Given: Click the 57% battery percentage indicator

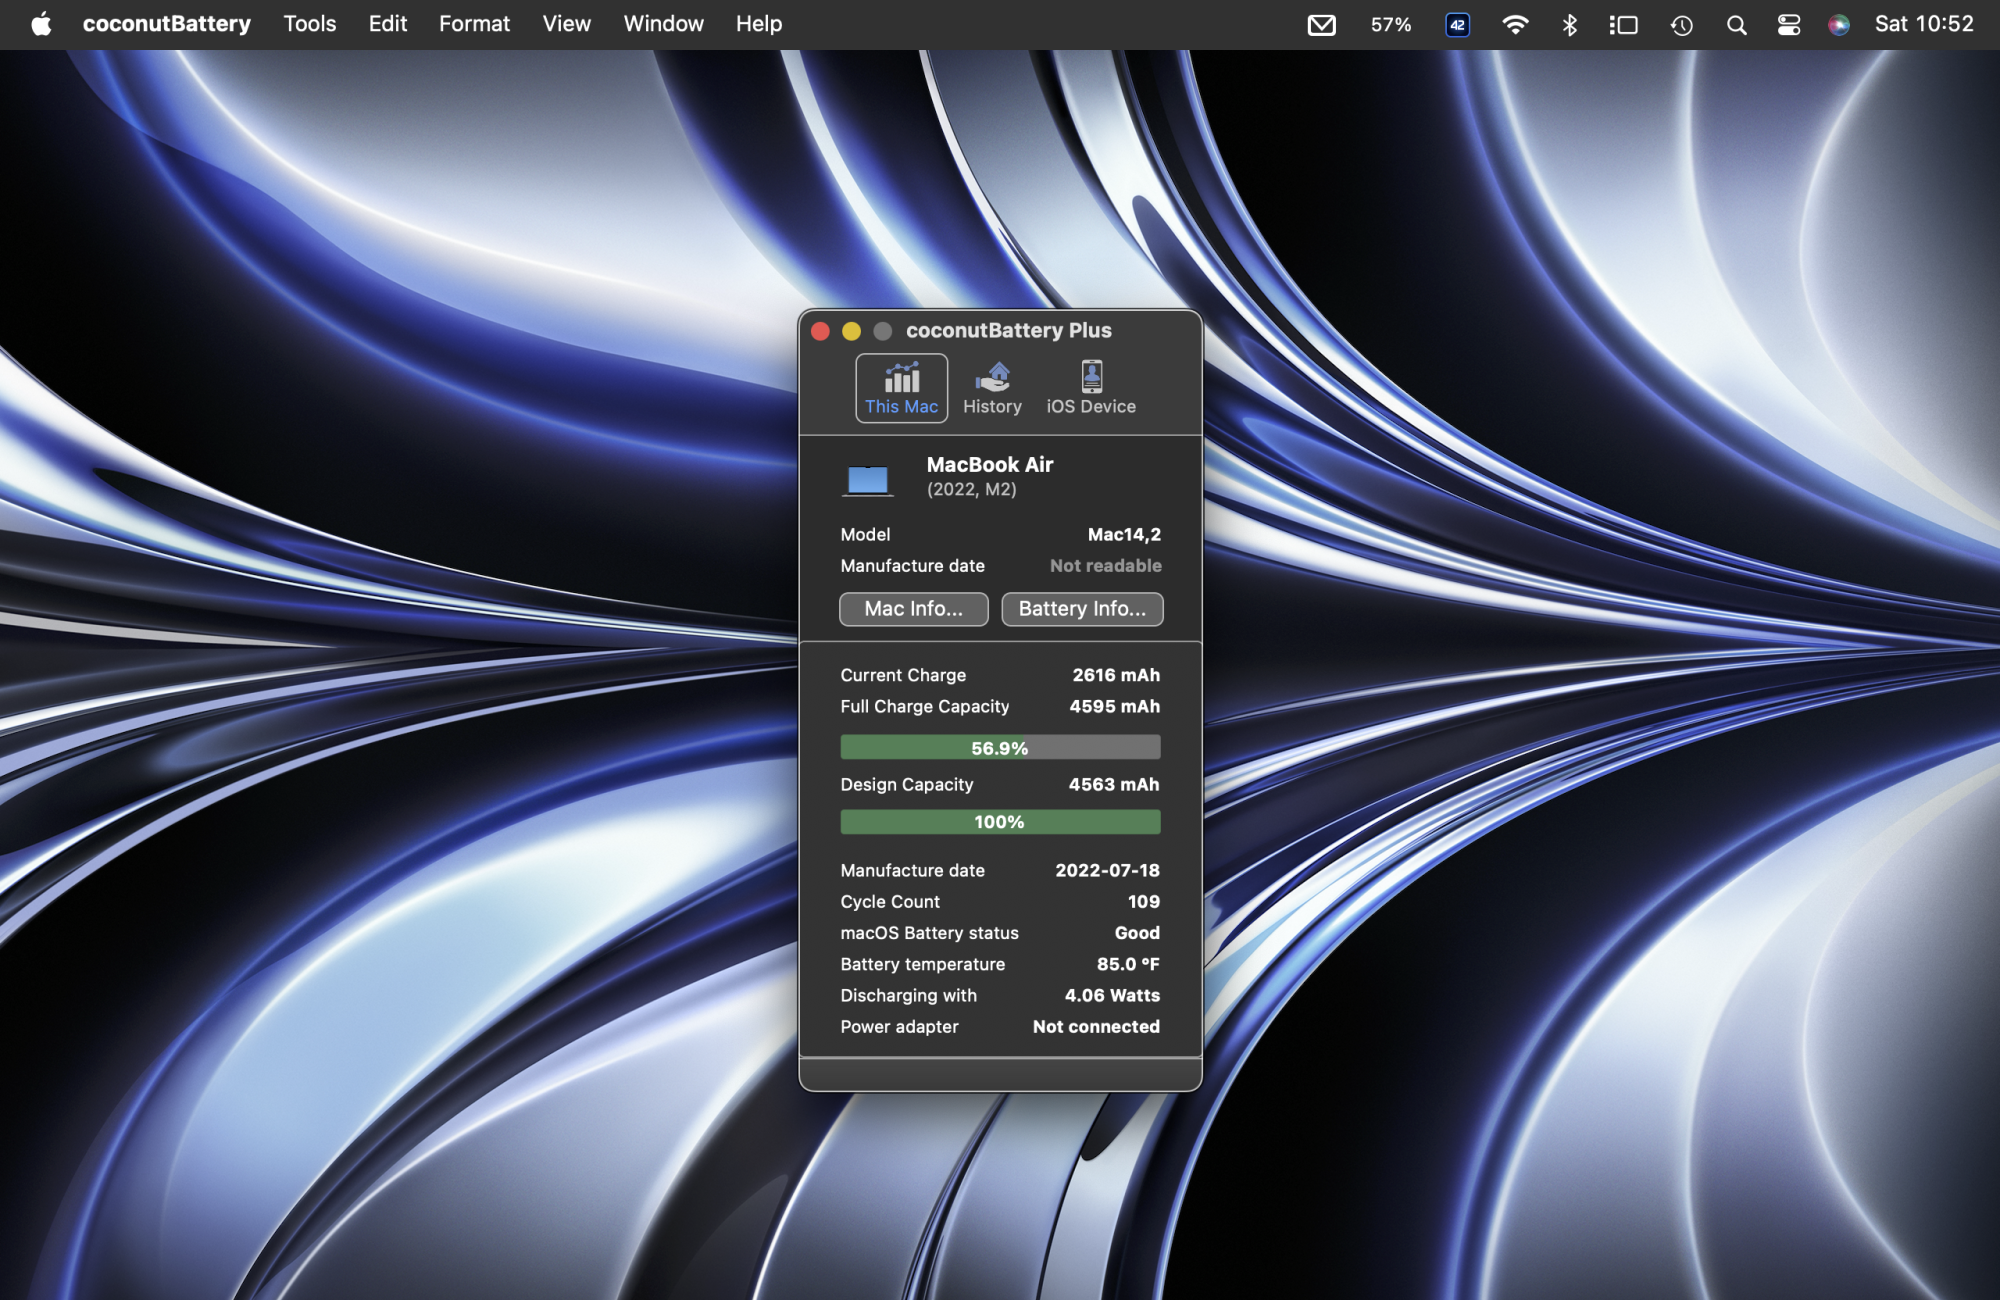Looking at the screenshot, I should point(1391,25).
